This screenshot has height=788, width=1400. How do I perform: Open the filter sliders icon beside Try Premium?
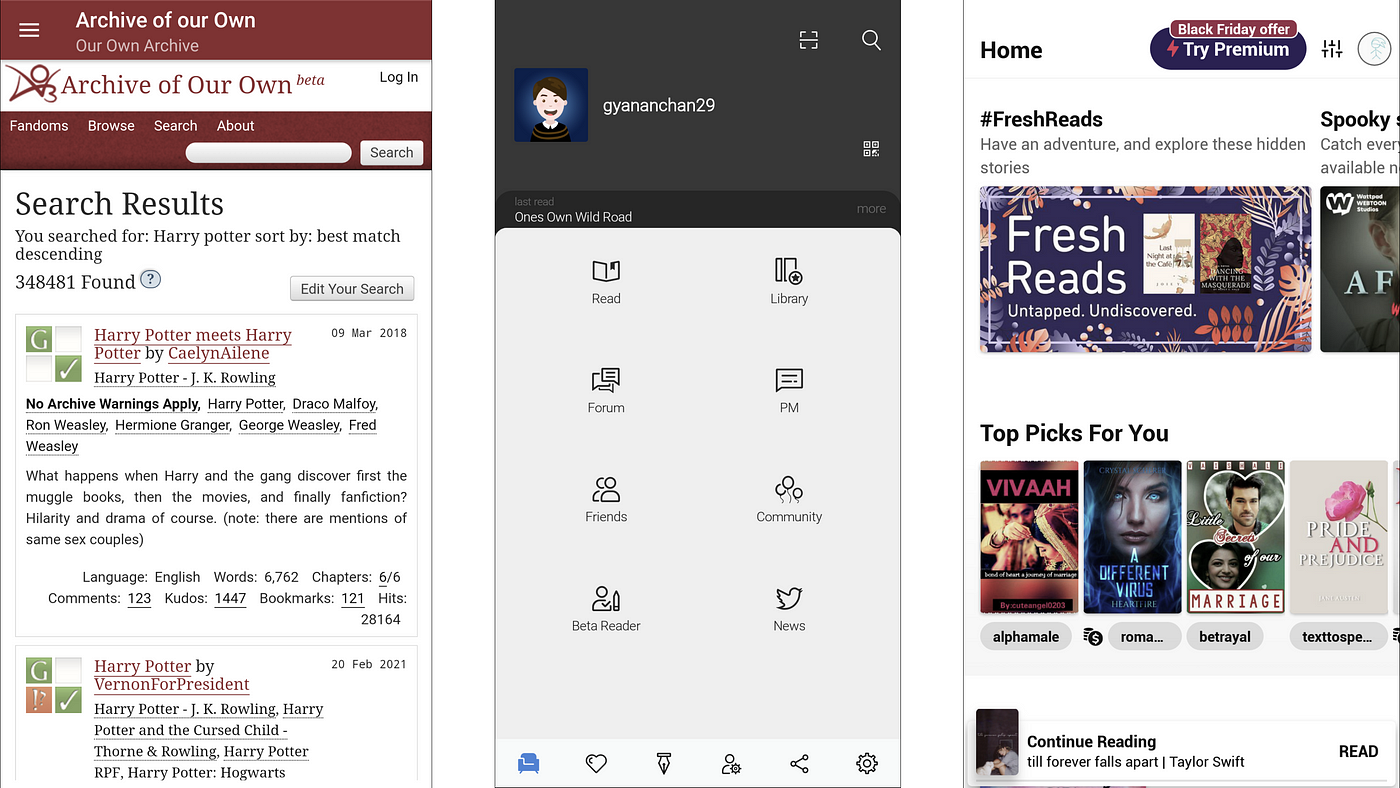1332,49
